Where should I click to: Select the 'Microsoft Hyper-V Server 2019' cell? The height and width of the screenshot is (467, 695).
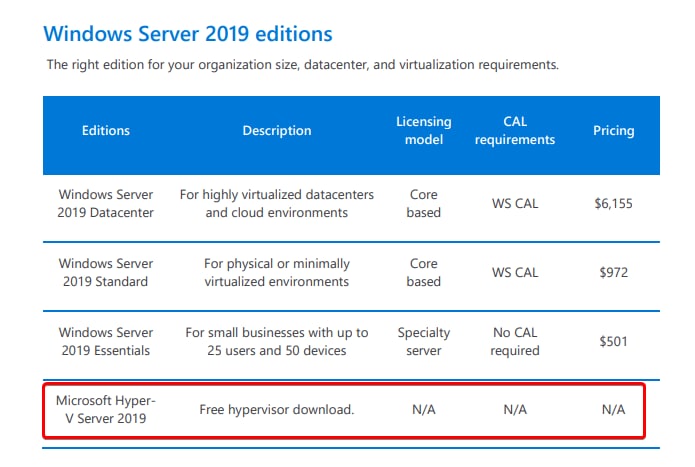[x=105, y=409]
